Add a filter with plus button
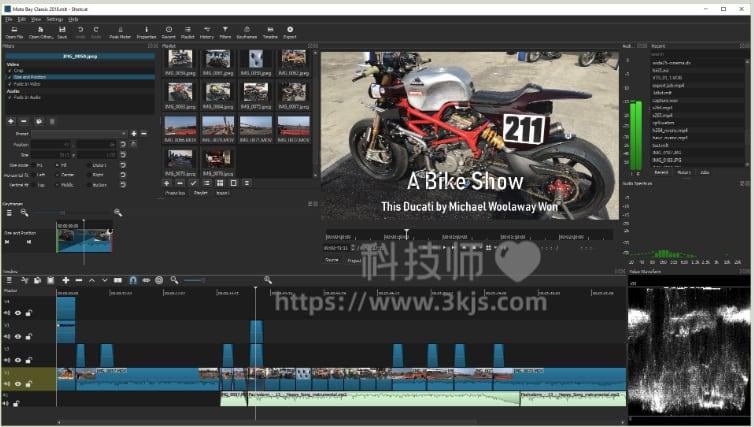This screenshot has width=754, height=427. tap(11, 121)
